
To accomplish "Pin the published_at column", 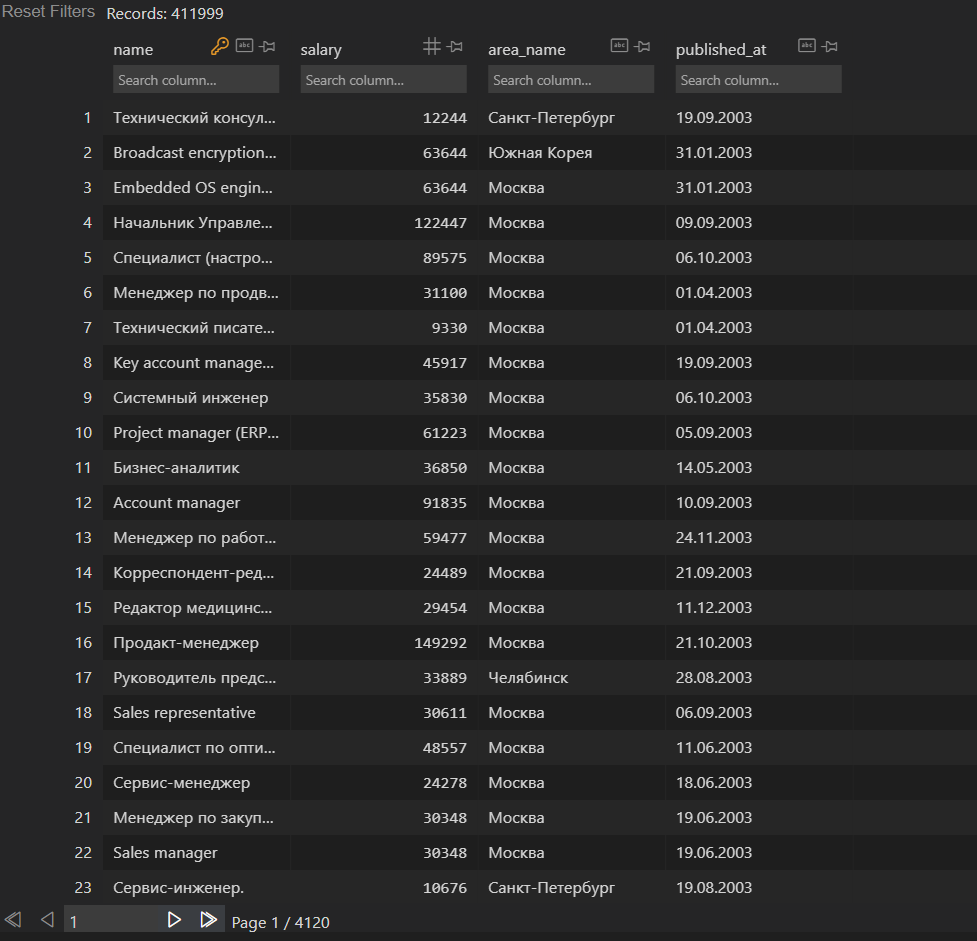I will pos(831,46).
